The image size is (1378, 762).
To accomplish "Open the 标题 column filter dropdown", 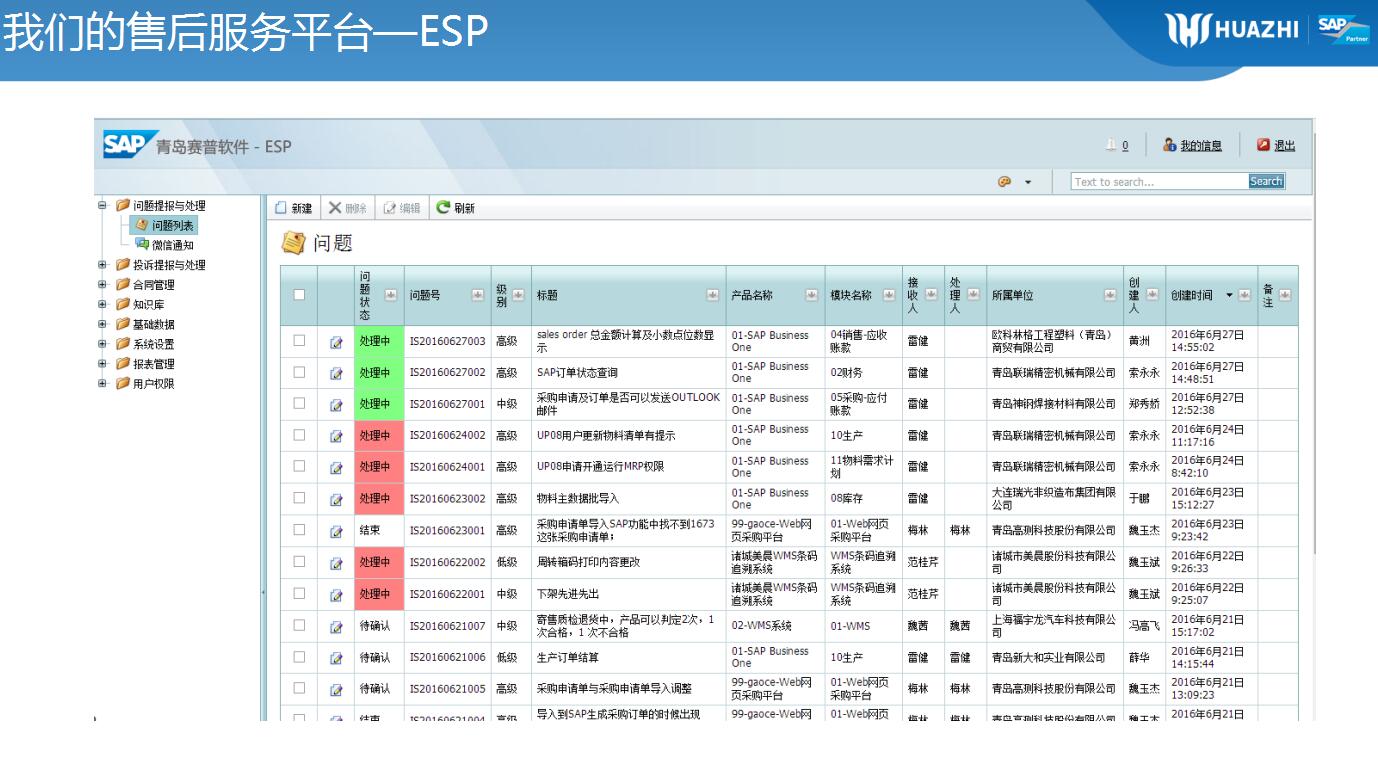I will coord(713,295).
